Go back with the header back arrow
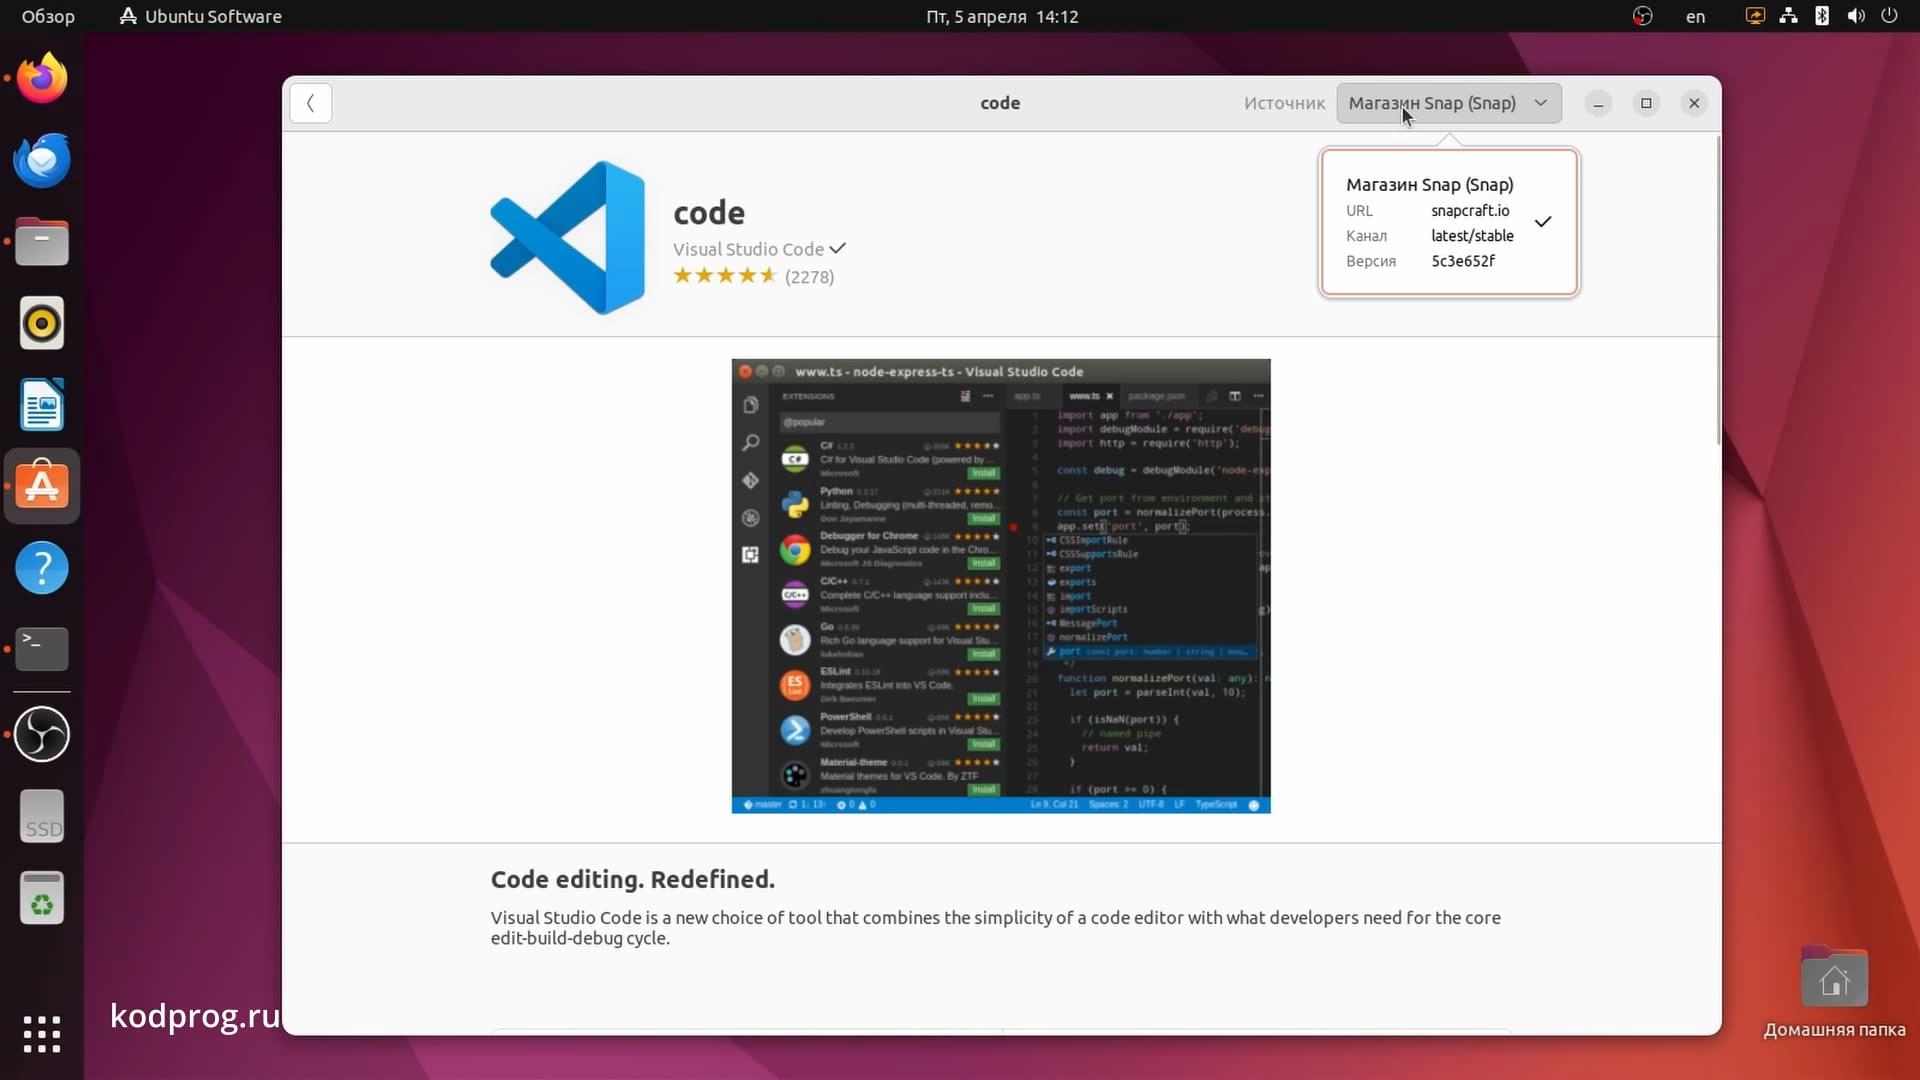The height and width of the screenshot is (1080, 1920). (x=311, y=103)
